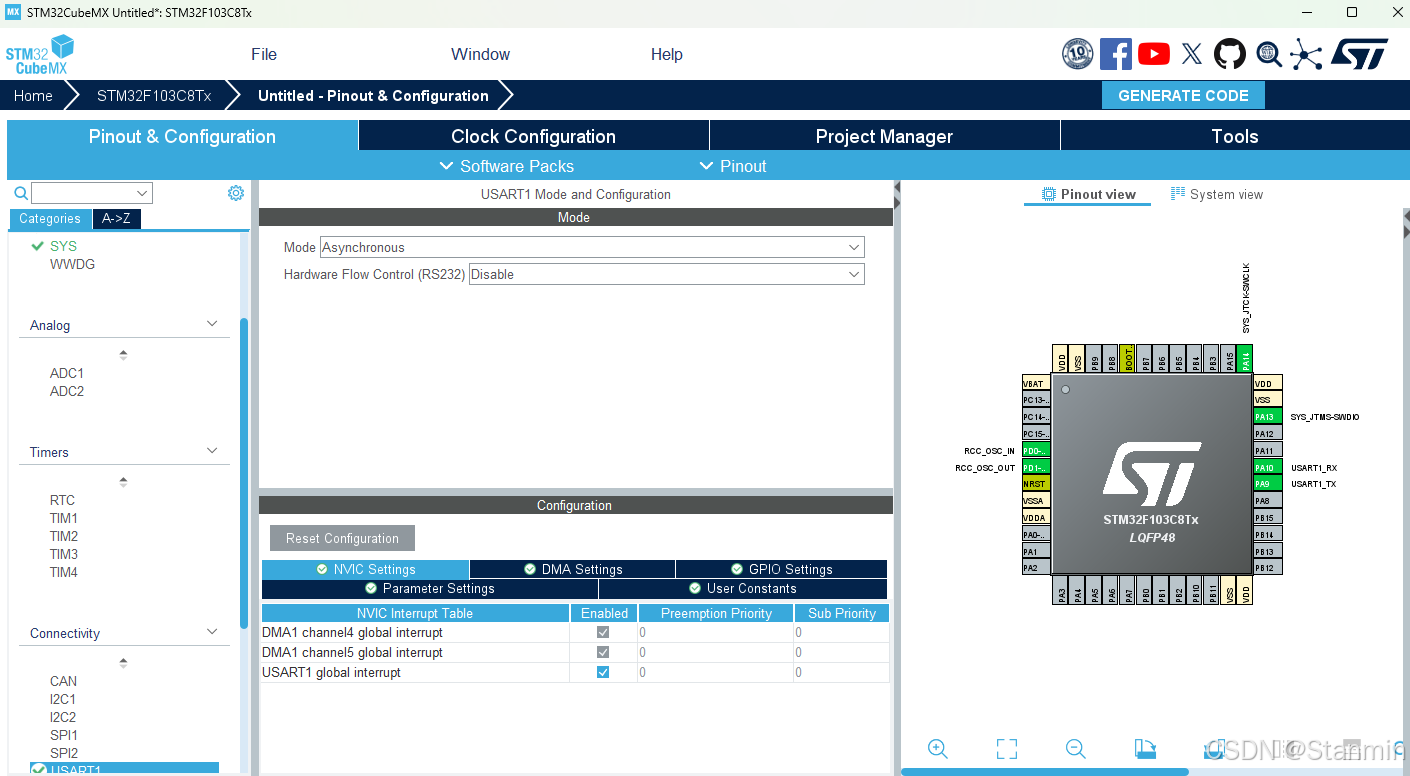Click the PA12 pin on the chip

click(1267, 434)
